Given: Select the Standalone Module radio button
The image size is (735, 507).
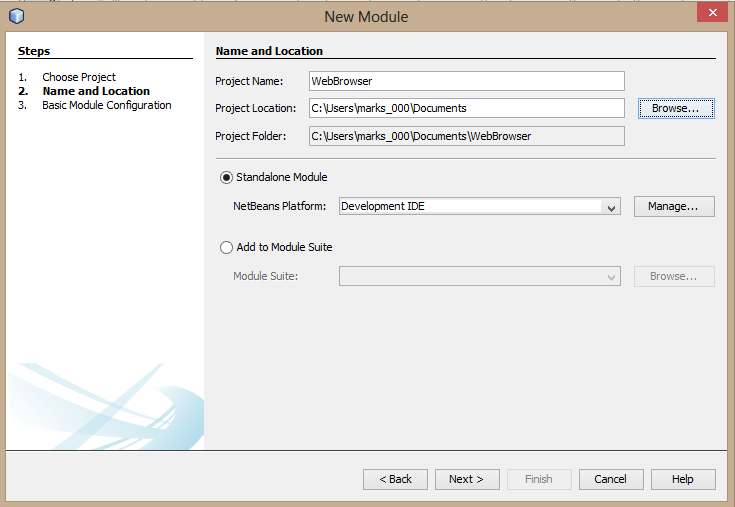Looking at the screenshot, I should pyautogui.click(x=227, y=177).
